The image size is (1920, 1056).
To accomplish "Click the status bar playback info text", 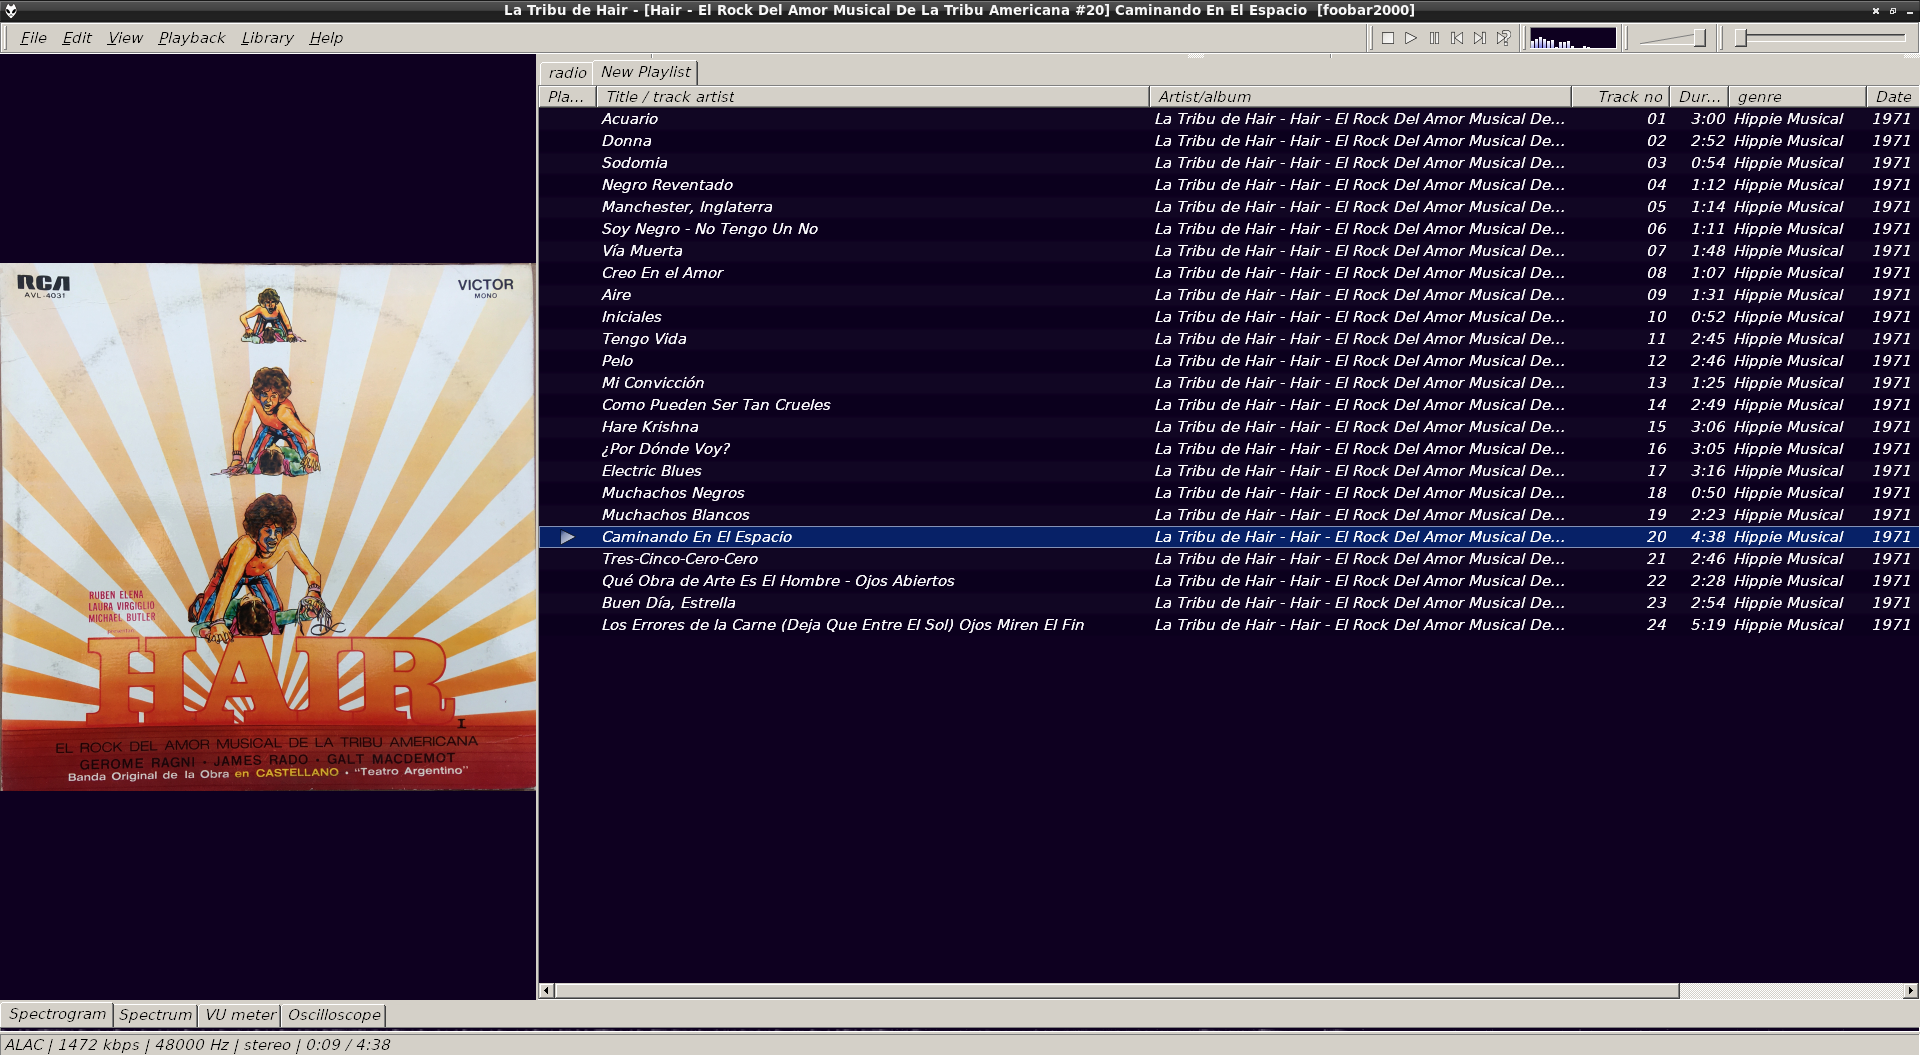I will (x=197, y=1045).
